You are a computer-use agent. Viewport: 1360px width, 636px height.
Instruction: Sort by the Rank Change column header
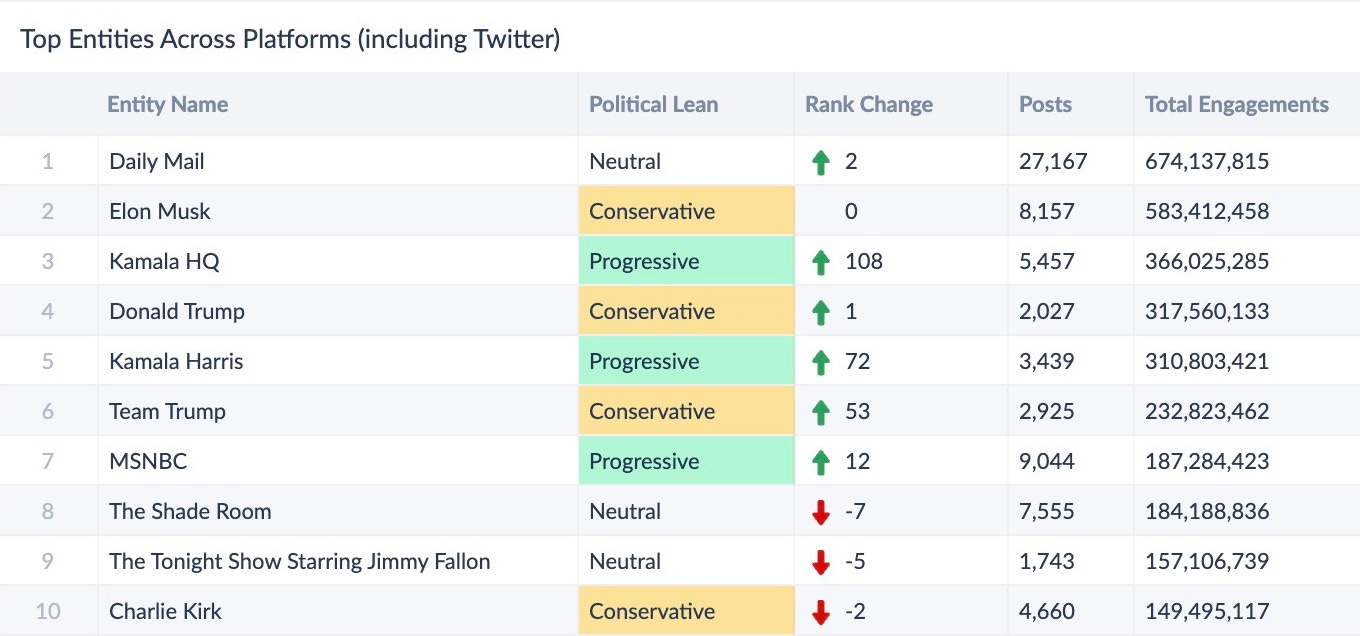[868, 104]
